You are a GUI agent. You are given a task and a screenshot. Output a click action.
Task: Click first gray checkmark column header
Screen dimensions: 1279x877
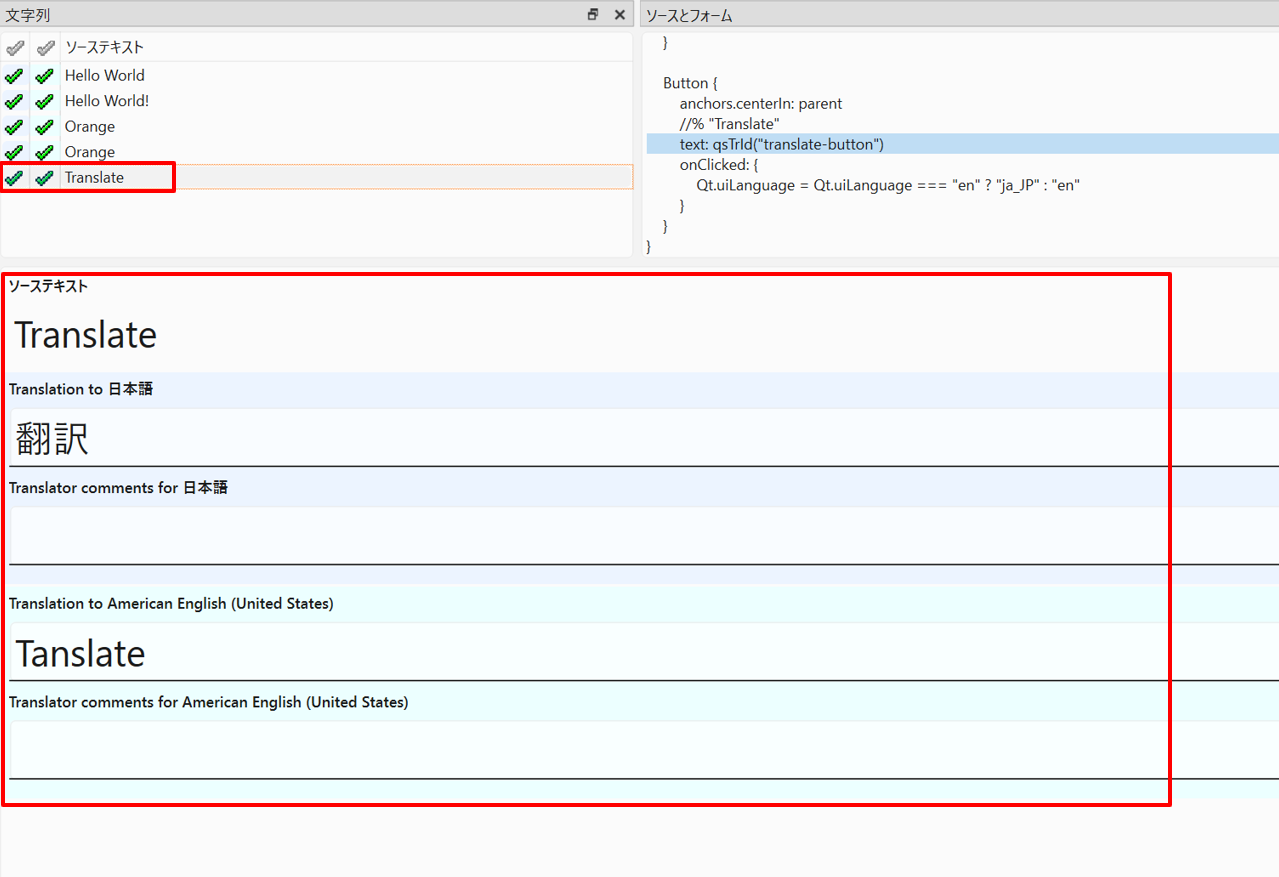14,47
